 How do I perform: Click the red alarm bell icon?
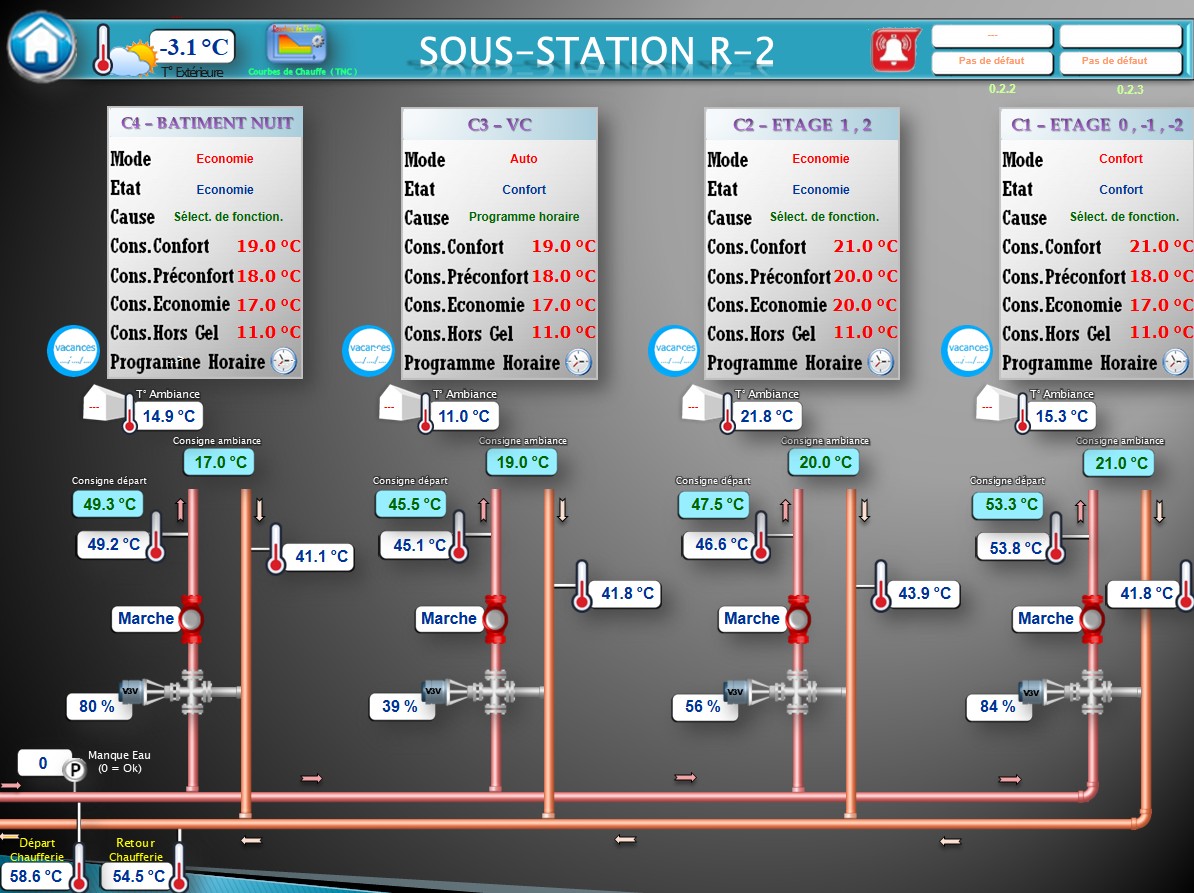tap(895, 48)
